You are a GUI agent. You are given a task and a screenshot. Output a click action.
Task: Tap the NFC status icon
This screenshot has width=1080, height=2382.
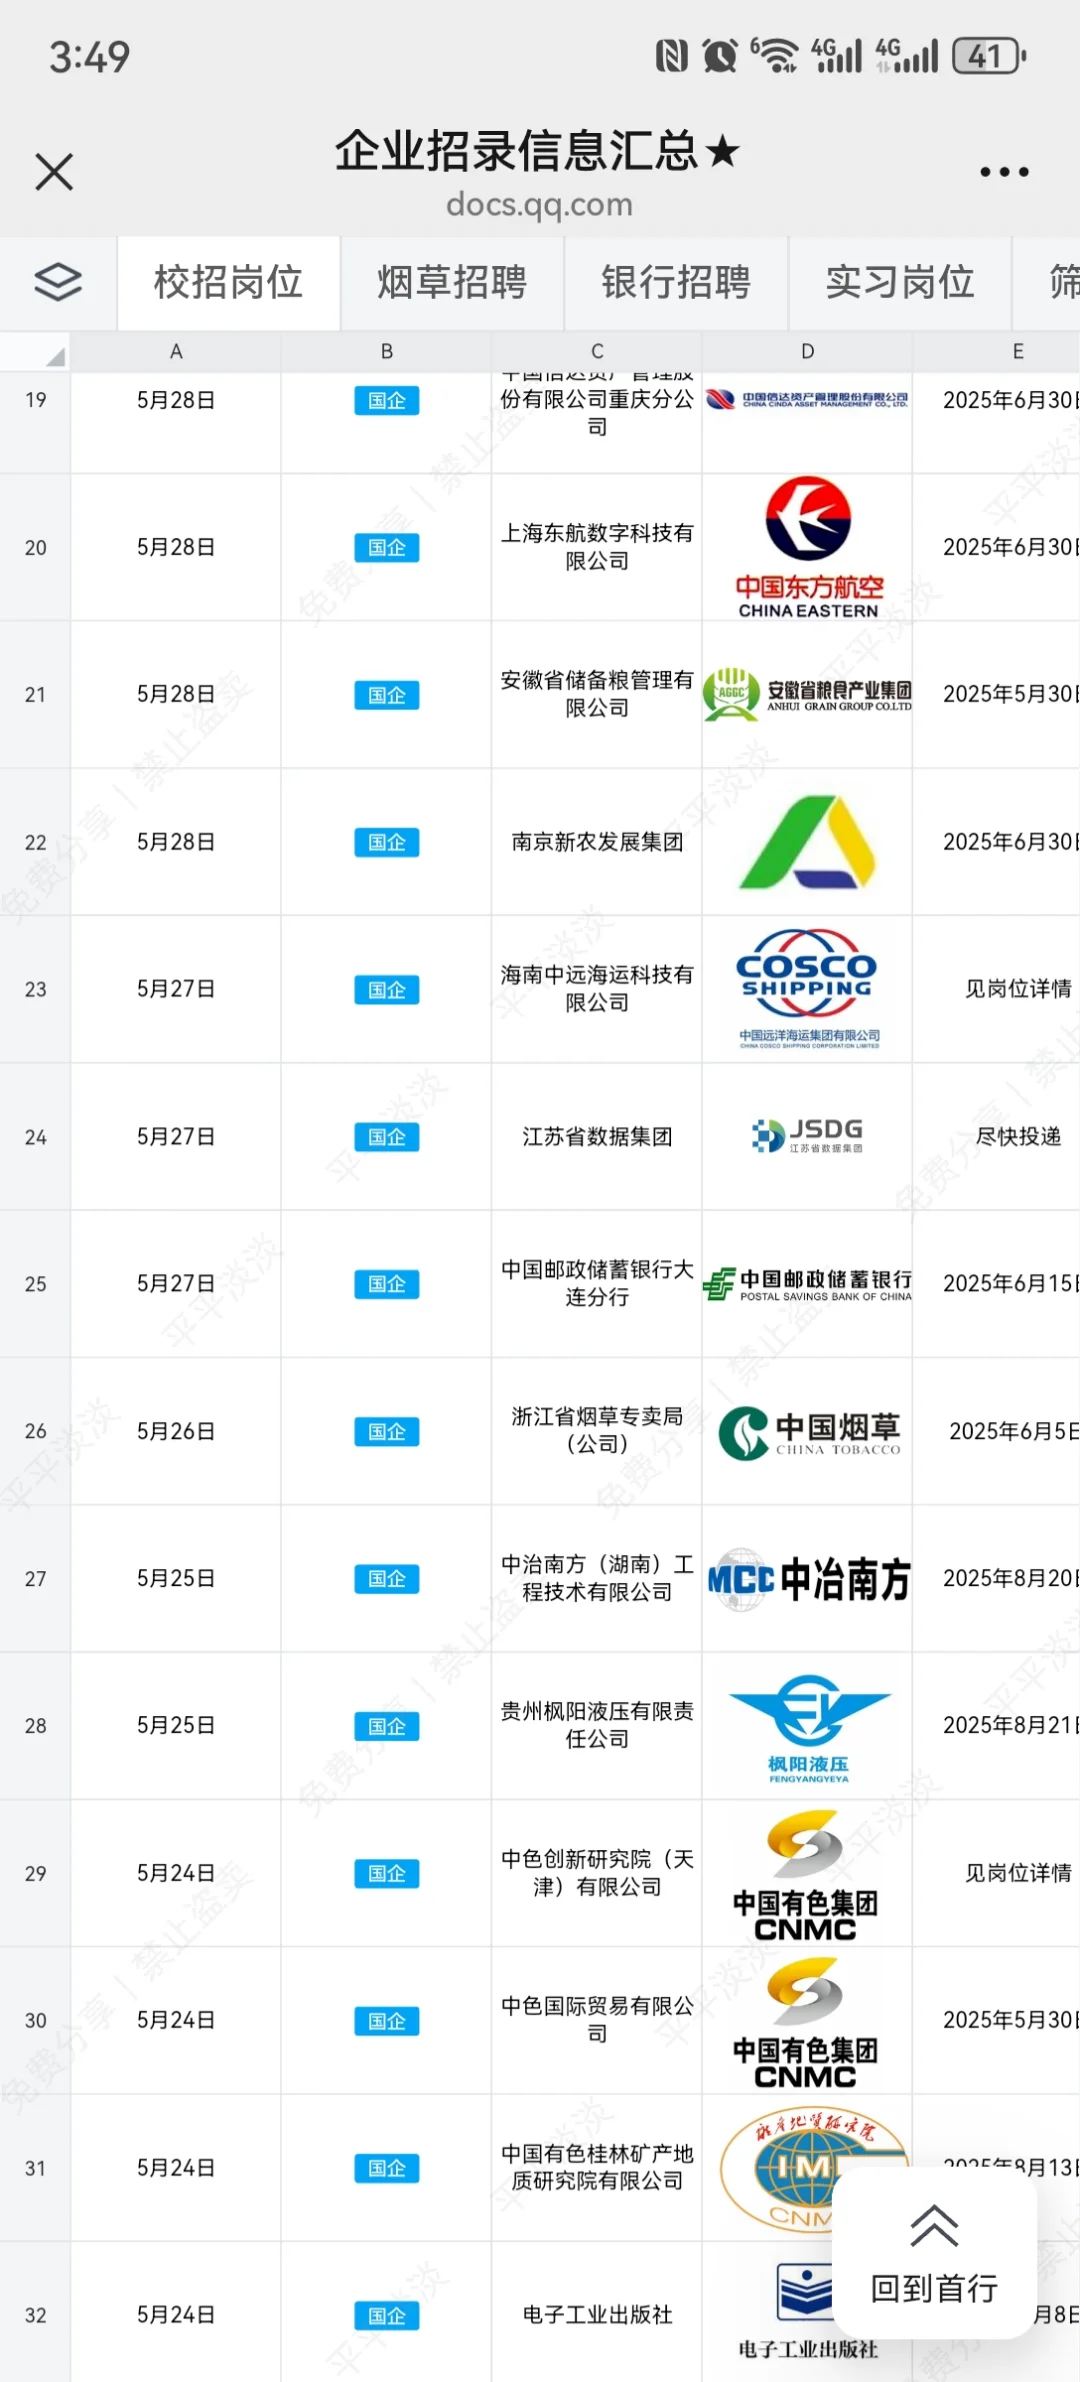[672, 56]
